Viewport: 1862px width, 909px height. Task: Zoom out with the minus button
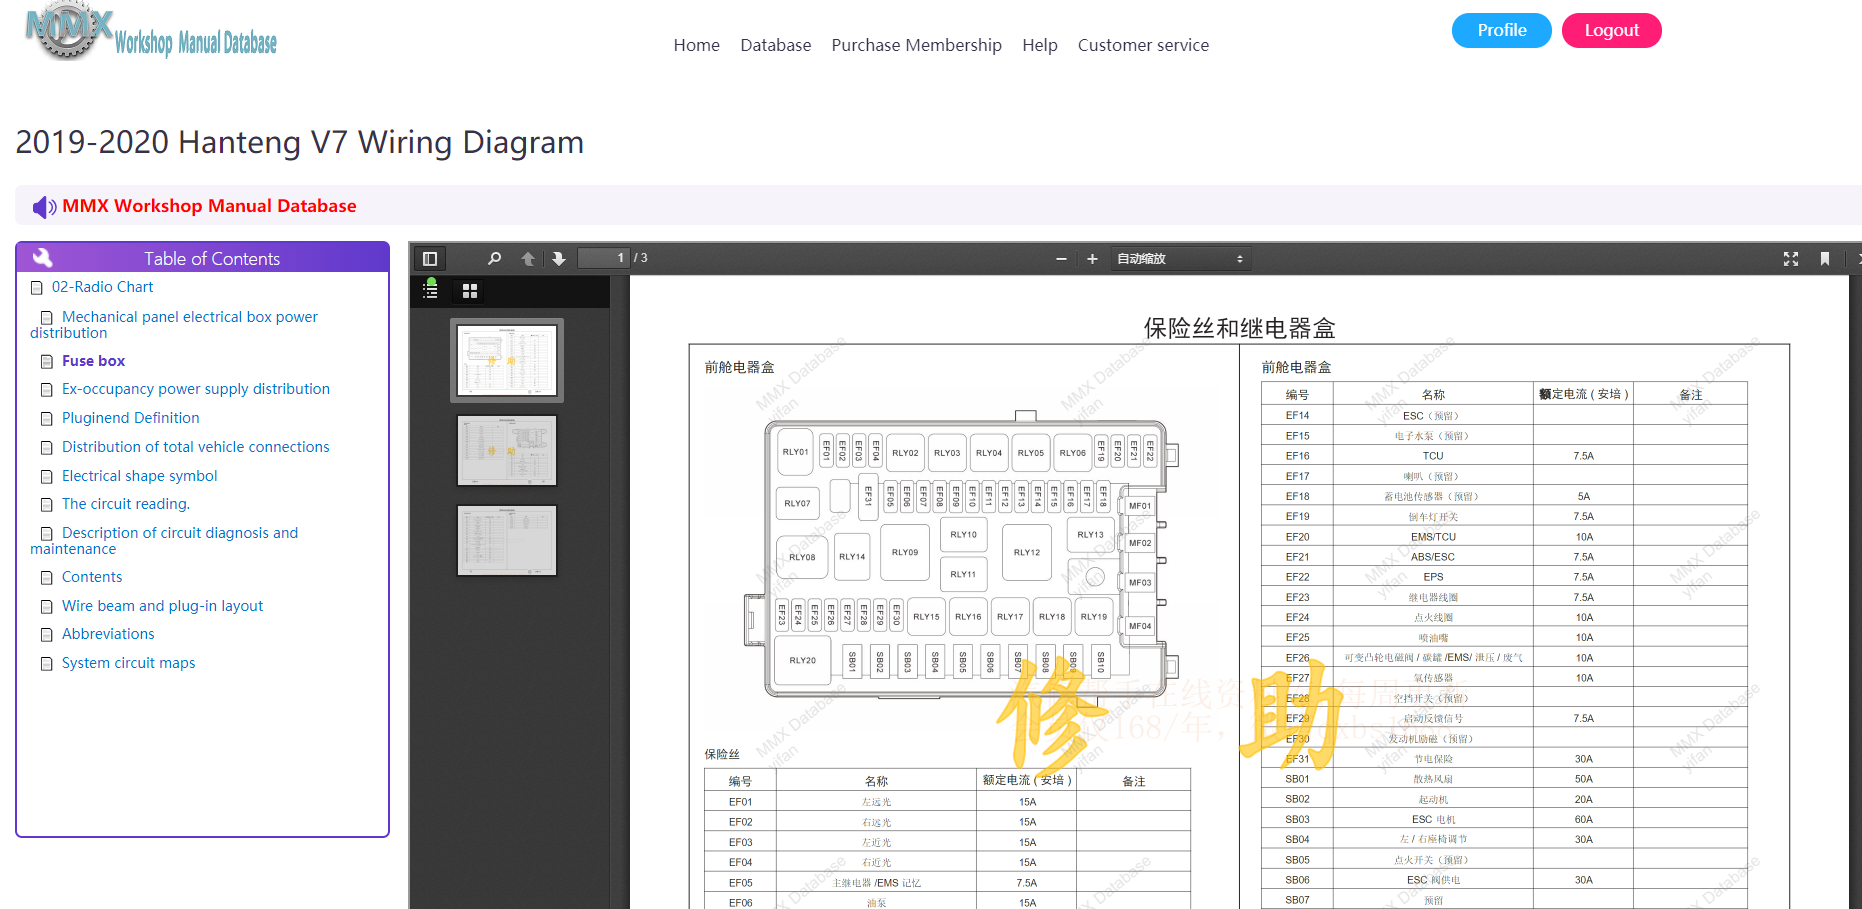pos(1061,259)
